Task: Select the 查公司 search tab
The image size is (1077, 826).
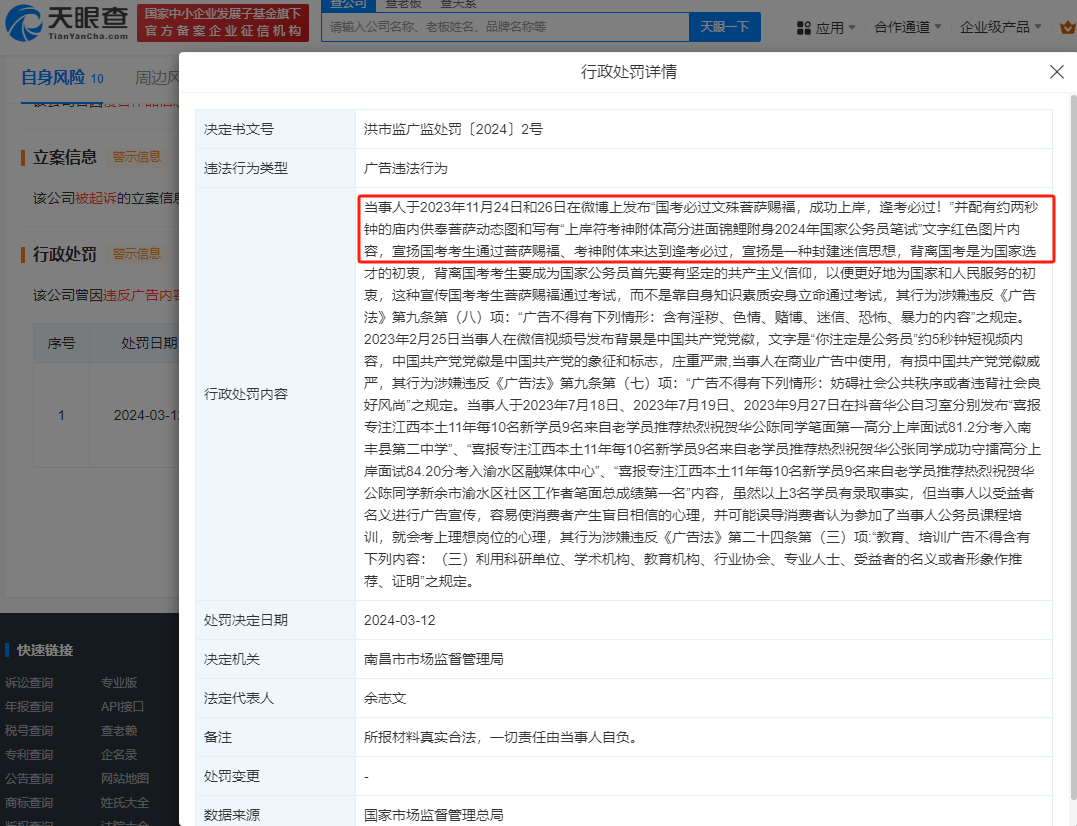Action: (x=348, y=4)
